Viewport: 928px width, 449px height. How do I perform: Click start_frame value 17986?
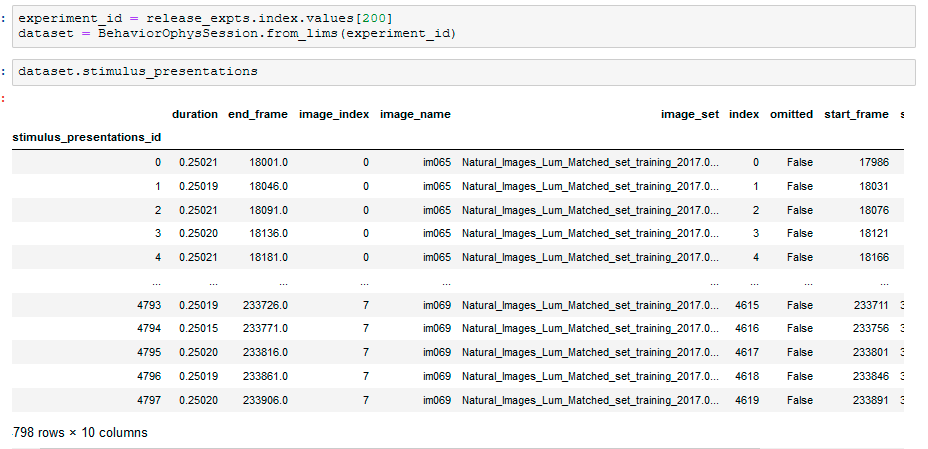[874, 162]
